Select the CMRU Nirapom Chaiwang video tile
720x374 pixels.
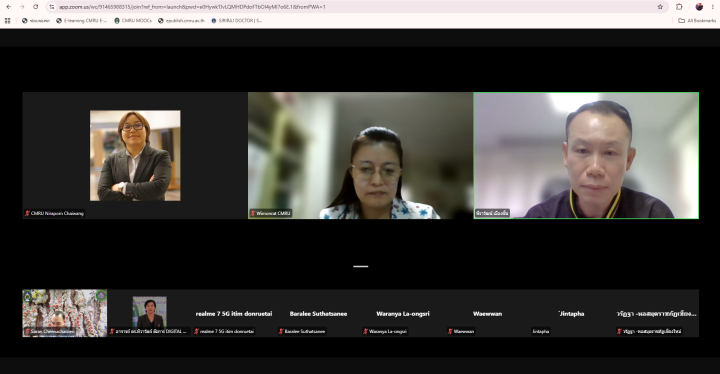click(135, 155)
